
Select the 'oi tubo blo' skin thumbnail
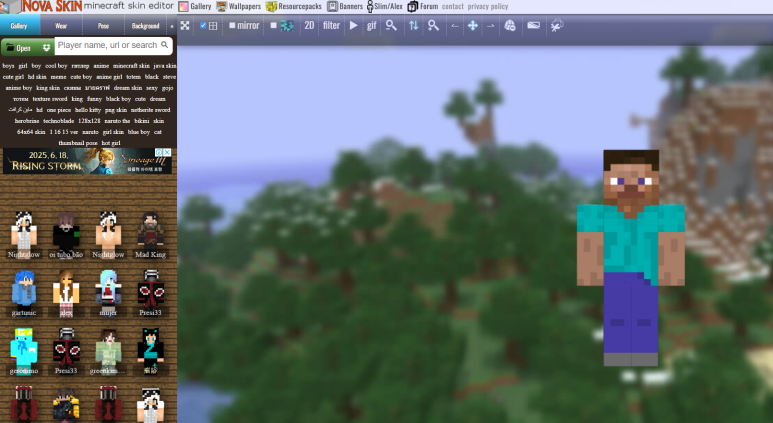pyautogui.click(x=66, y=235)
